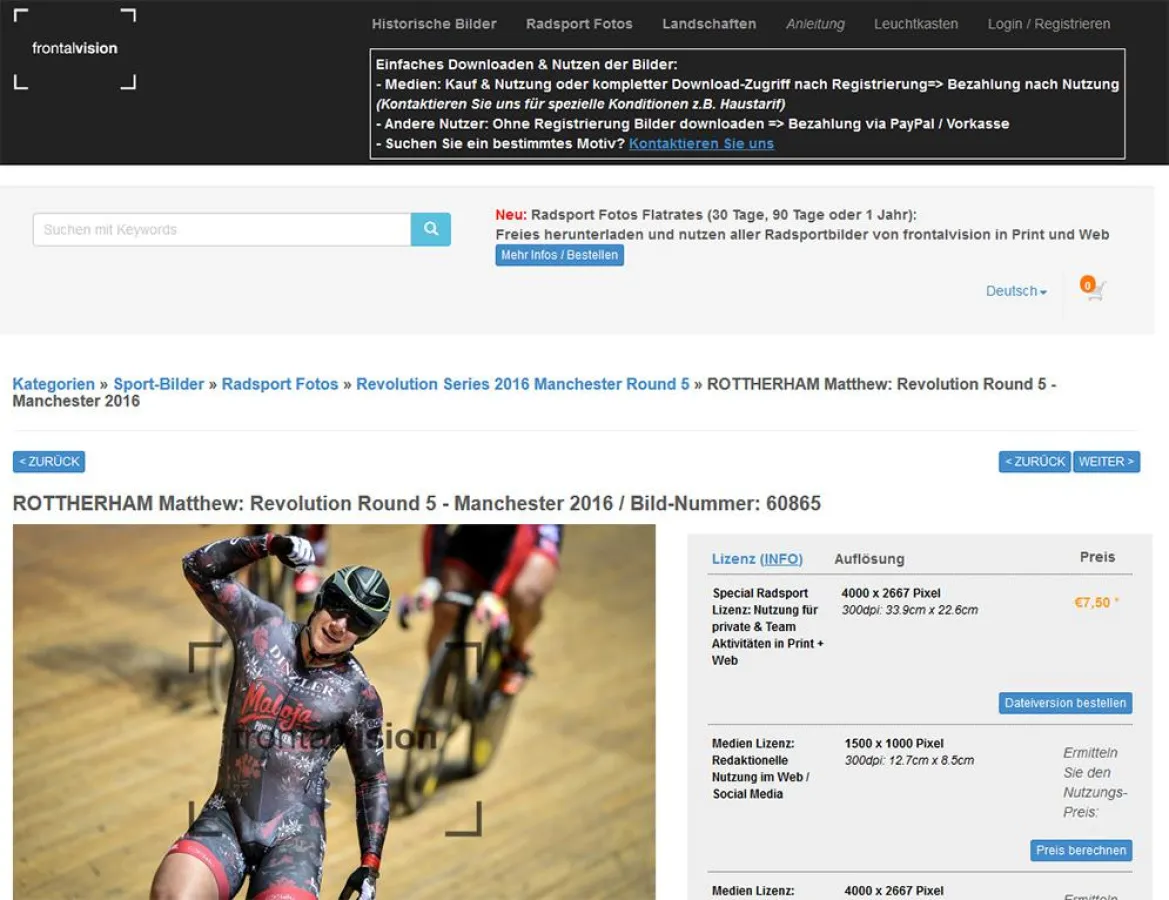
Task: Go forward with the WEITER button
Action: [x=1107, y=461]
